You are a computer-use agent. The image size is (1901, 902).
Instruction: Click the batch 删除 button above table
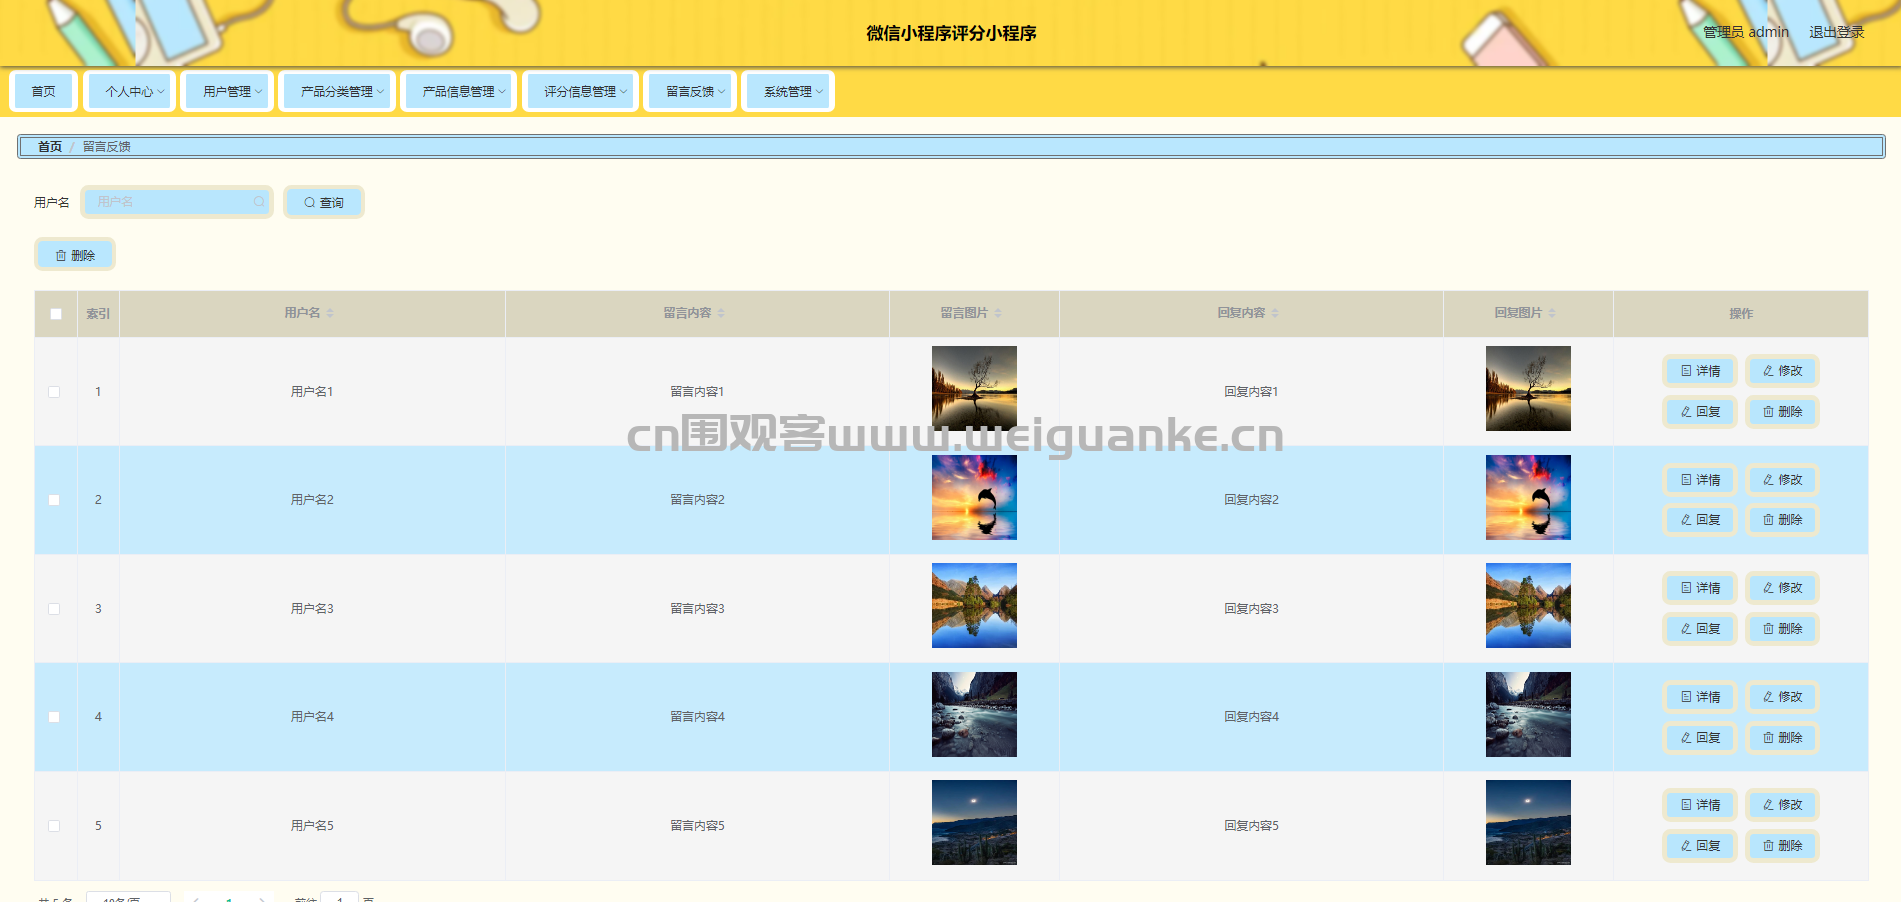tap(75, 255)
